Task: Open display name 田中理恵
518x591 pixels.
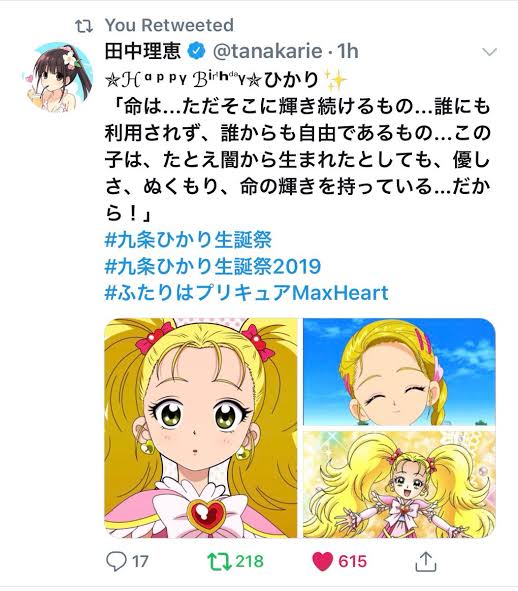Action: (x=143, y=51)
